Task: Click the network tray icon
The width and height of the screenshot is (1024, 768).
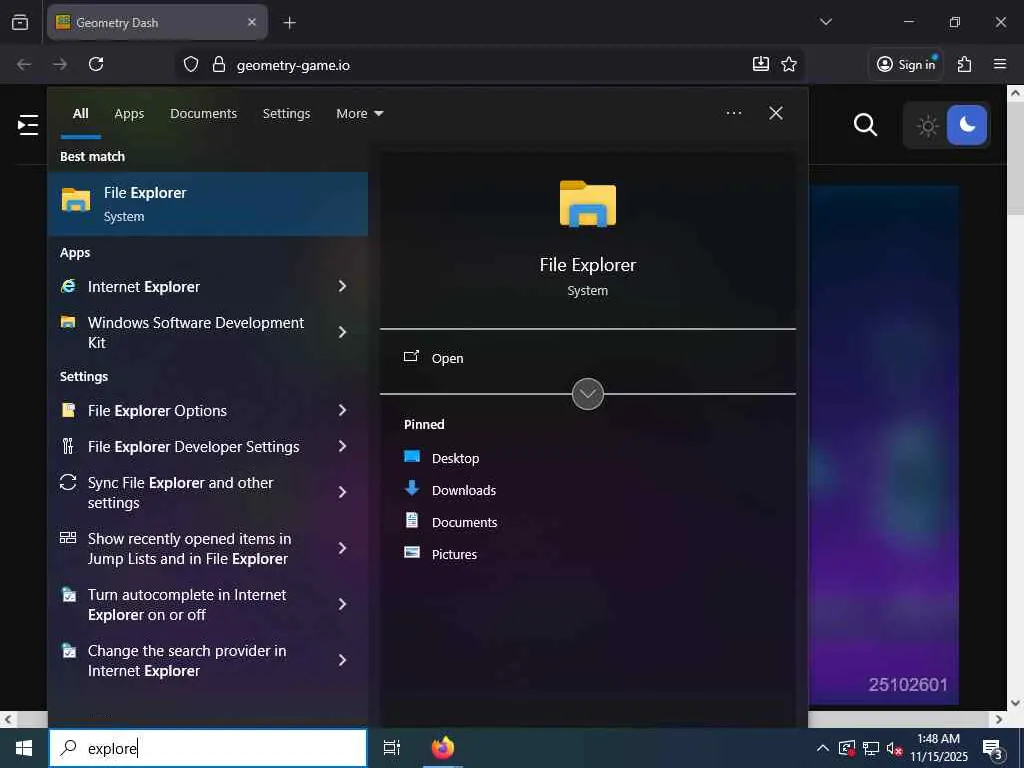Action: click(x=871, y=748)
